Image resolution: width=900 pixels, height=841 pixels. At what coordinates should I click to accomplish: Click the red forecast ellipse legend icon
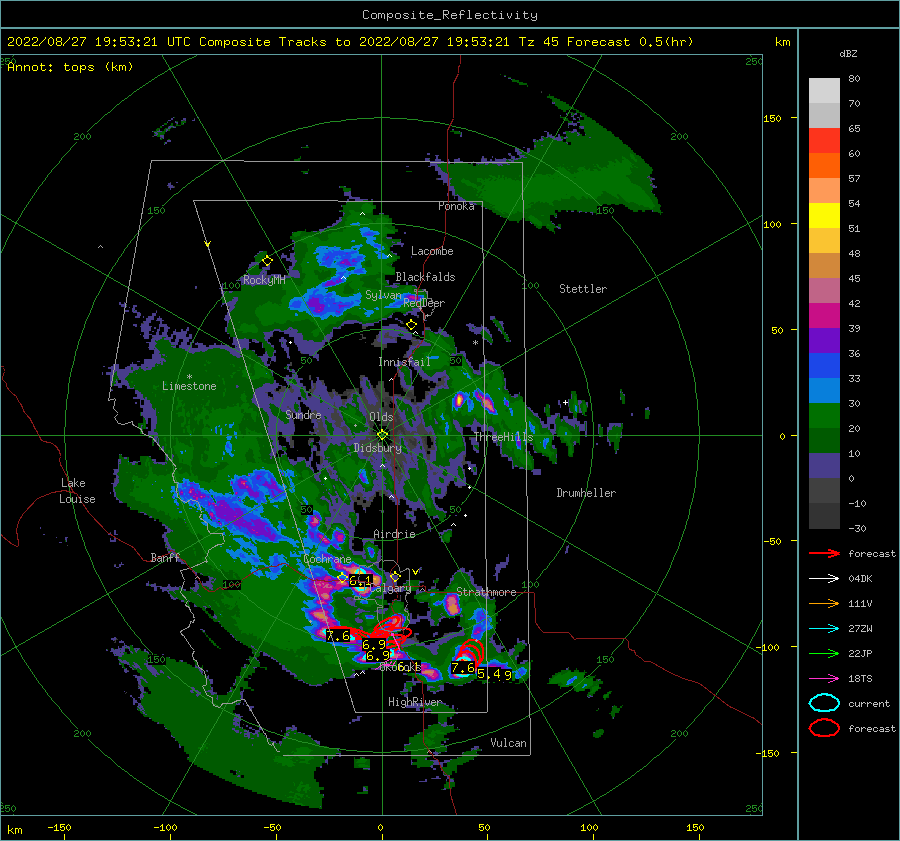824,728
